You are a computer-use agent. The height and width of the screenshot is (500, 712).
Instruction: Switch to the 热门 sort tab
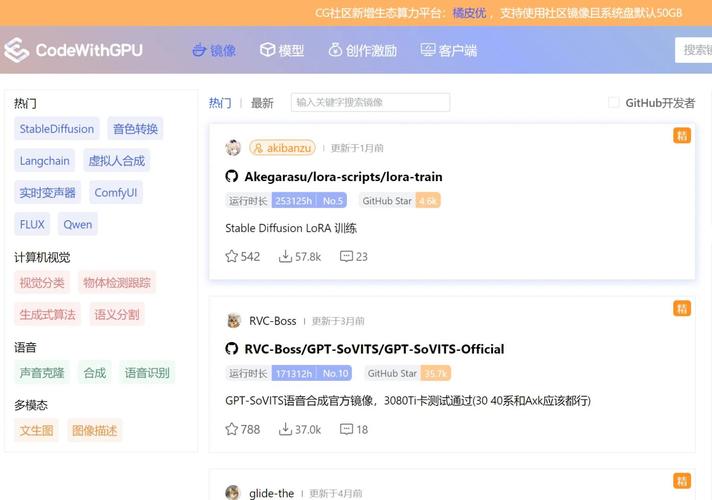(x=220, y=103)
